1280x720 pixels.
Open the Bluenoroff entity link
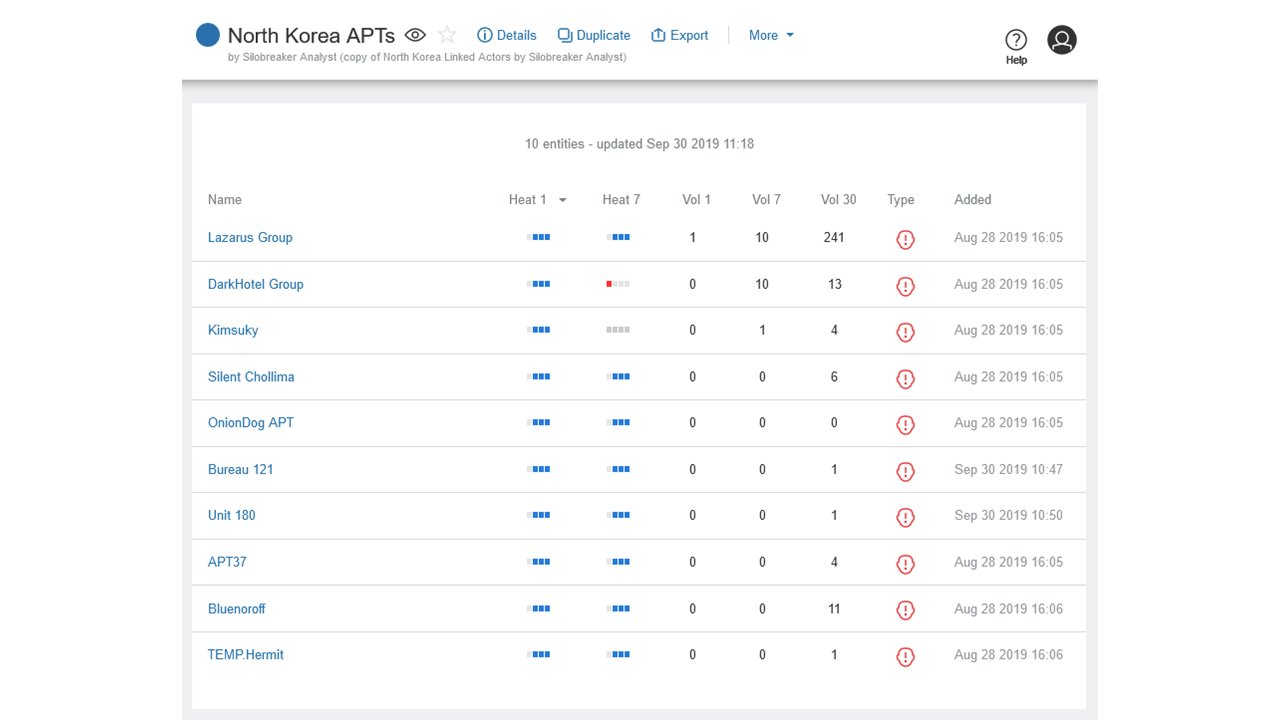(237, 609)
